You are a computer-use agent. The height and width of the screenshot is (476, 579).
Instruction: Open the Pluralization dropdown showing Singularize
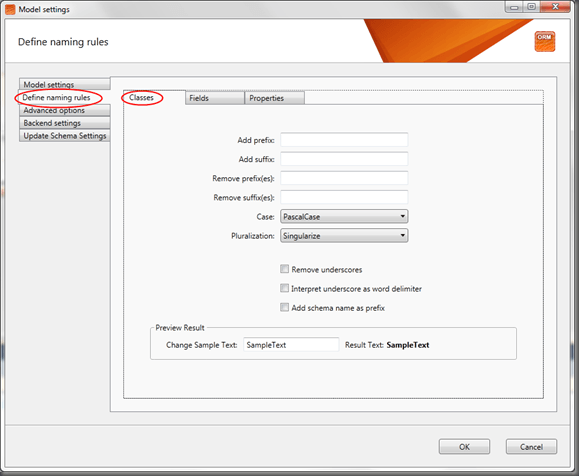(x=344, y=236)
